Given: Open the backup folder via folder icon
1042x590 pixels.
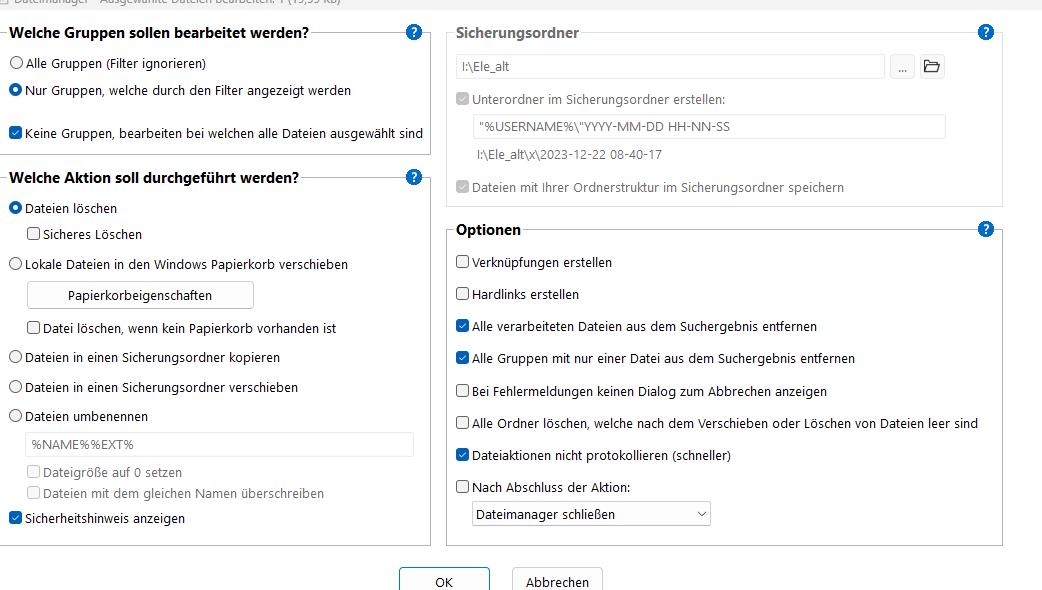Looking at the screenshot, I should coord(932,67).
